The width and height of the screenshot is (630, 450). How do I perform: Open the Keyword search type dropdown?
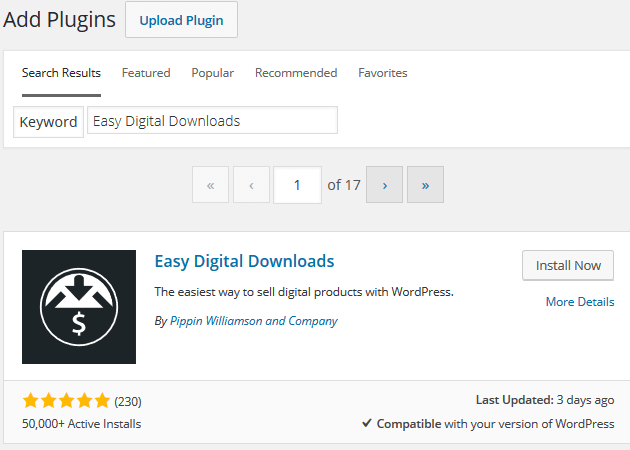48,122
